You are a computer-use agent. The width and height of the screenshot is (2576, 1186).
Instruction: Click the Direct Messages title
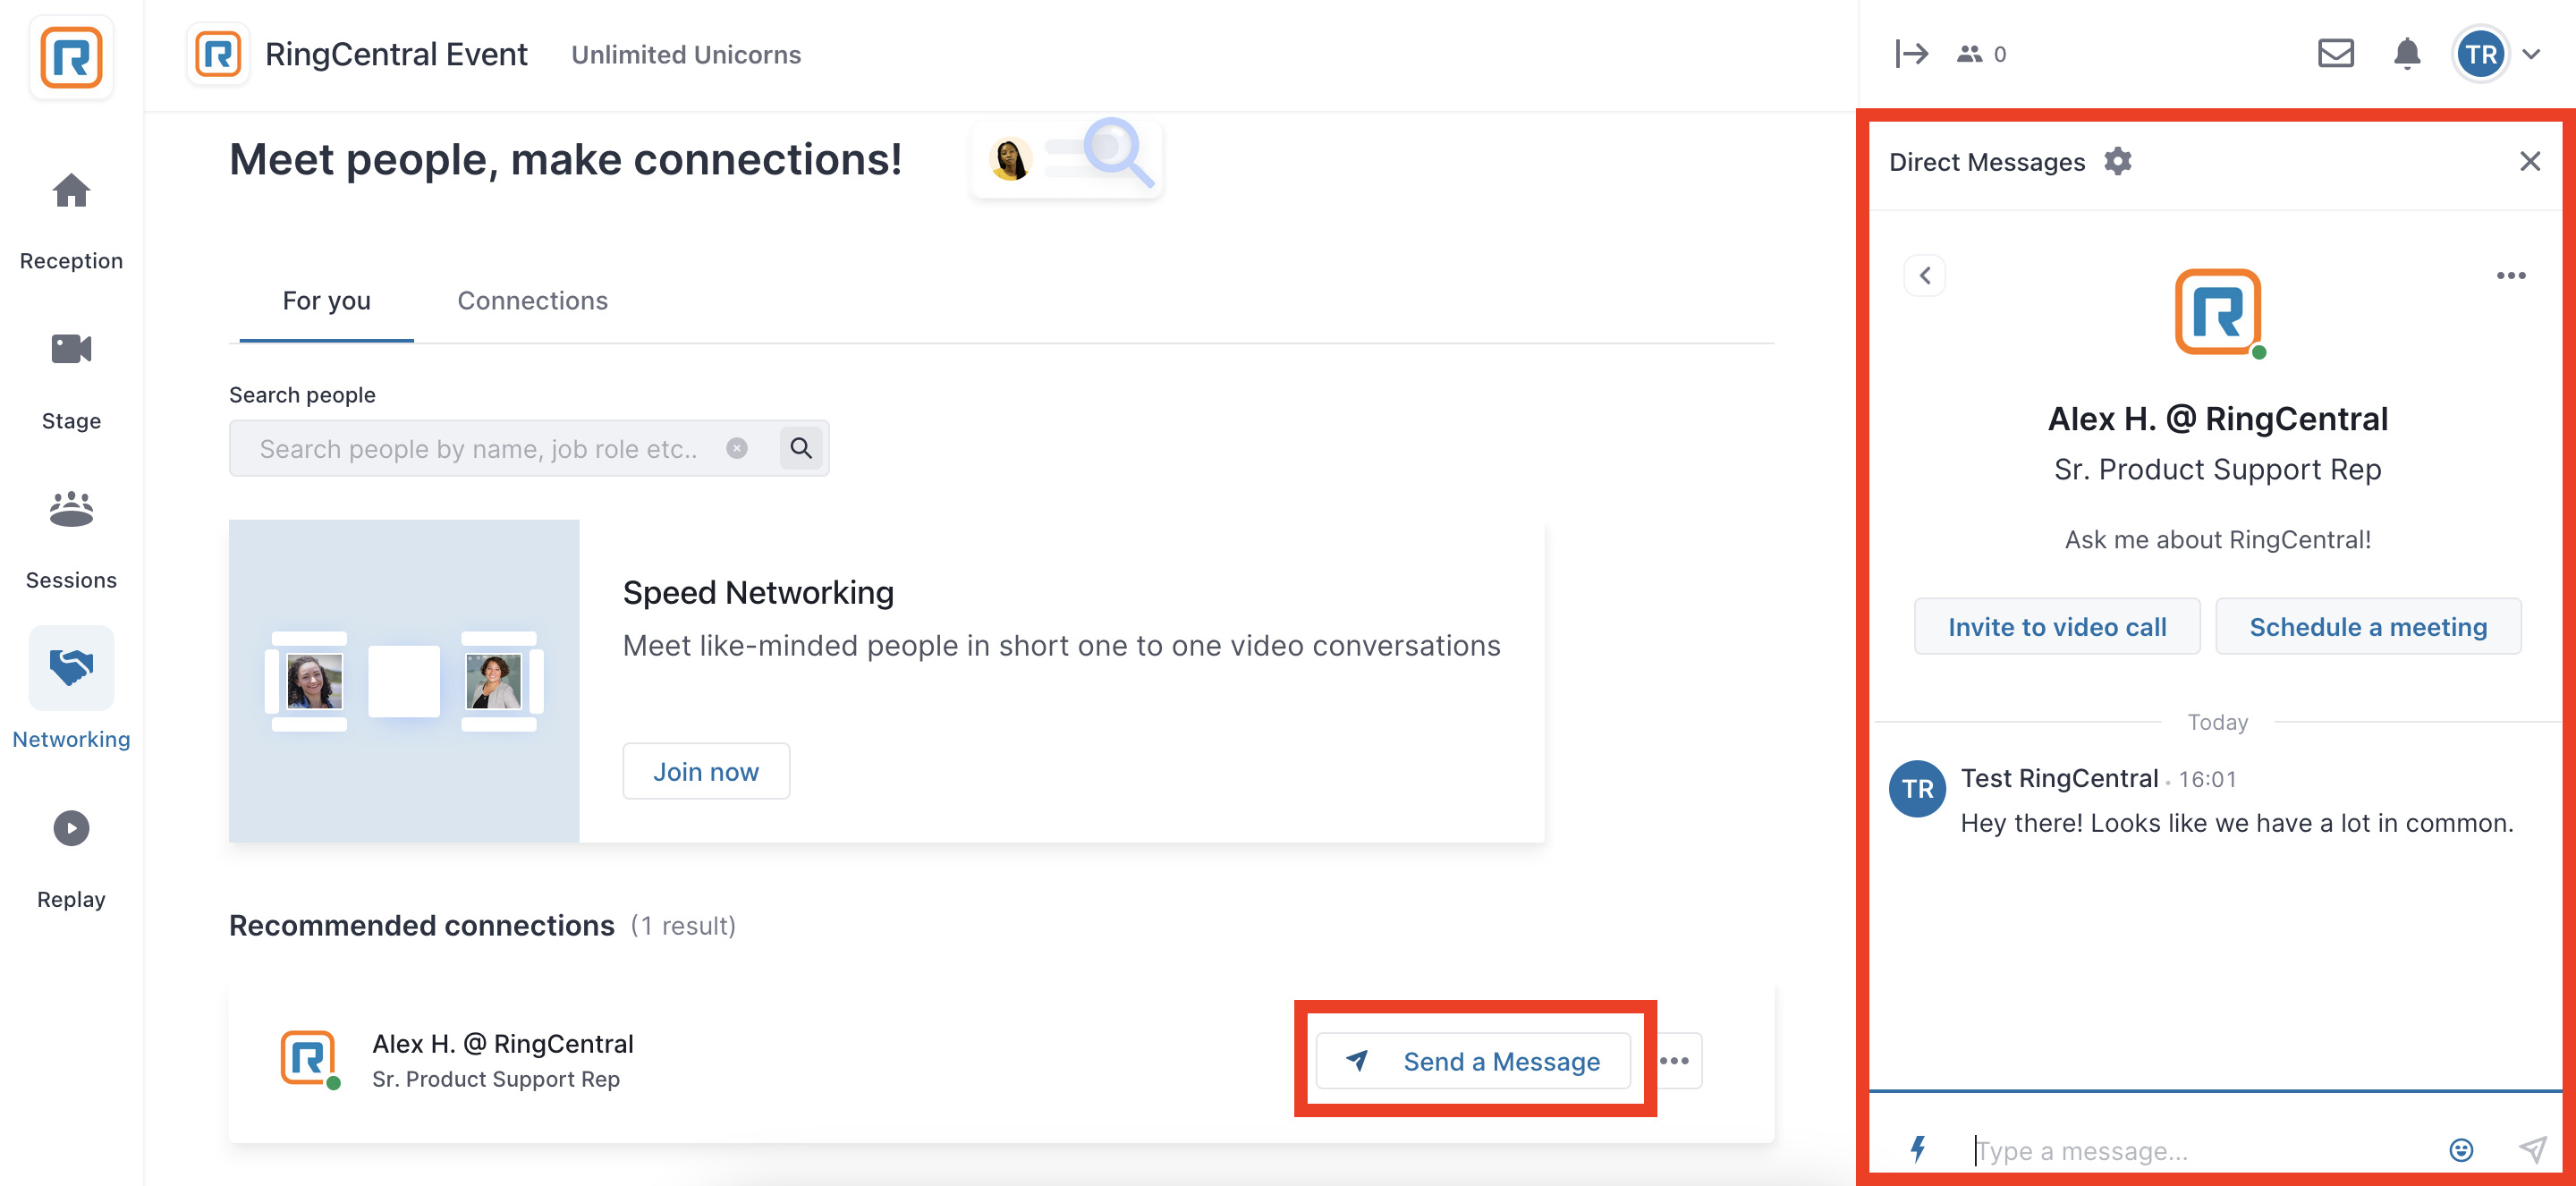click(x=1986, y=162)
